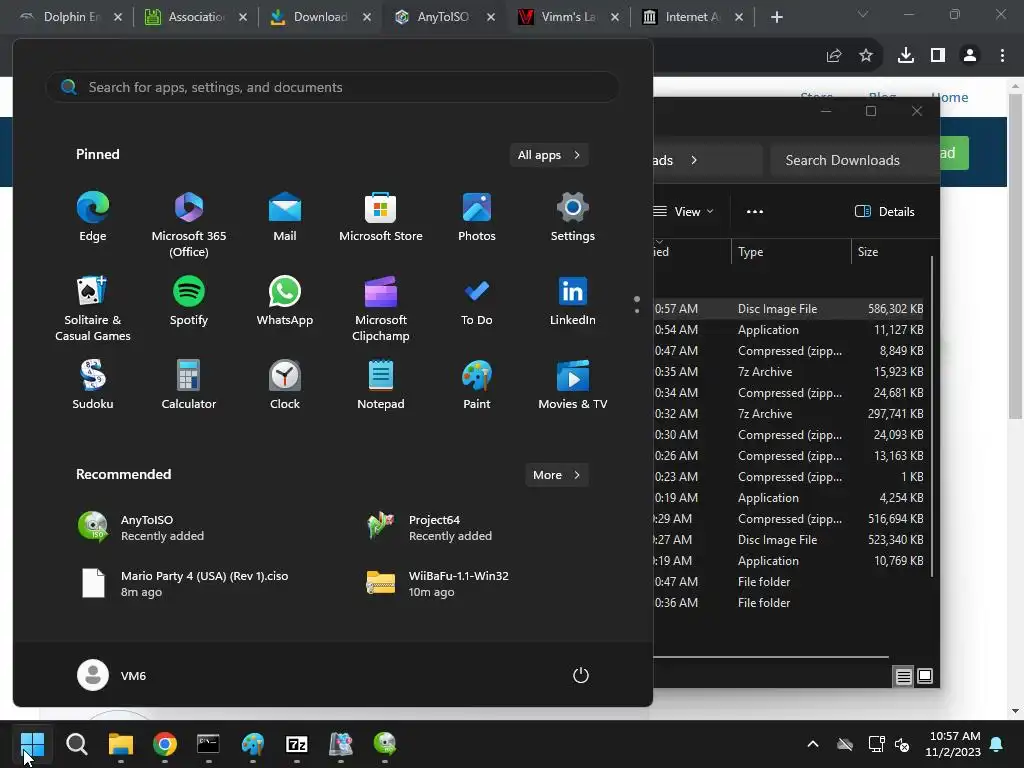1024x768 pixels.
Task: Open Chrome profile icon
Action: [970, 56]
